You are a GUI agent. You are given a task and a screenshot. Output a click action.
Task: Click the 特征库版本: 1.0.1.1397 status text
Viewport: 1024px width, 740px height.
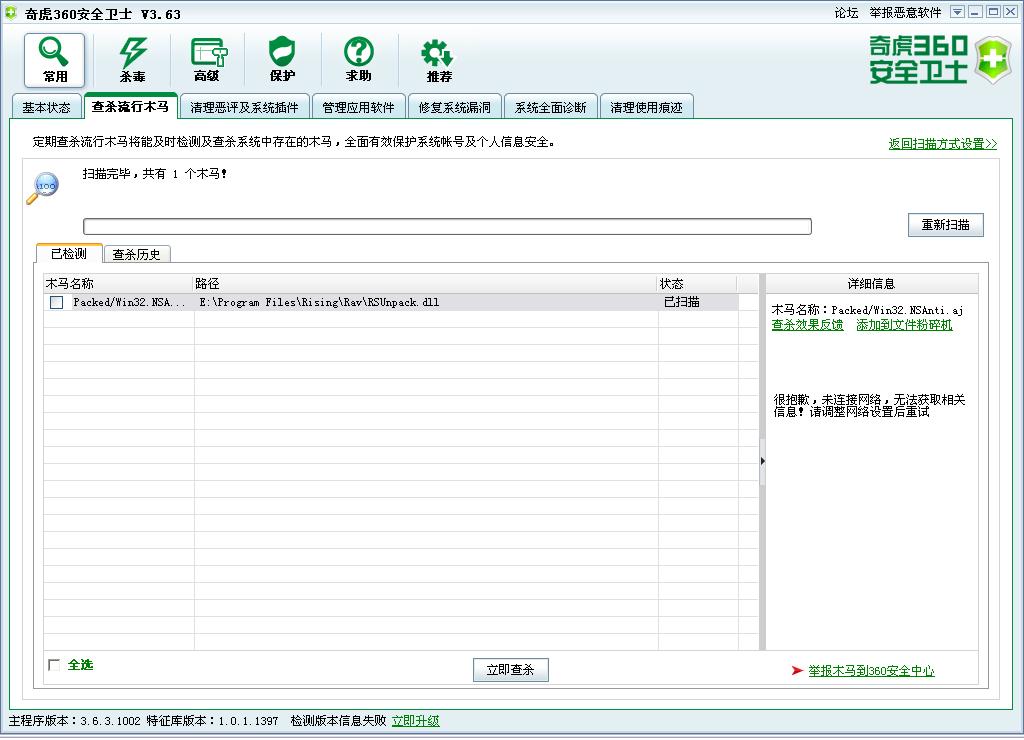212,720
